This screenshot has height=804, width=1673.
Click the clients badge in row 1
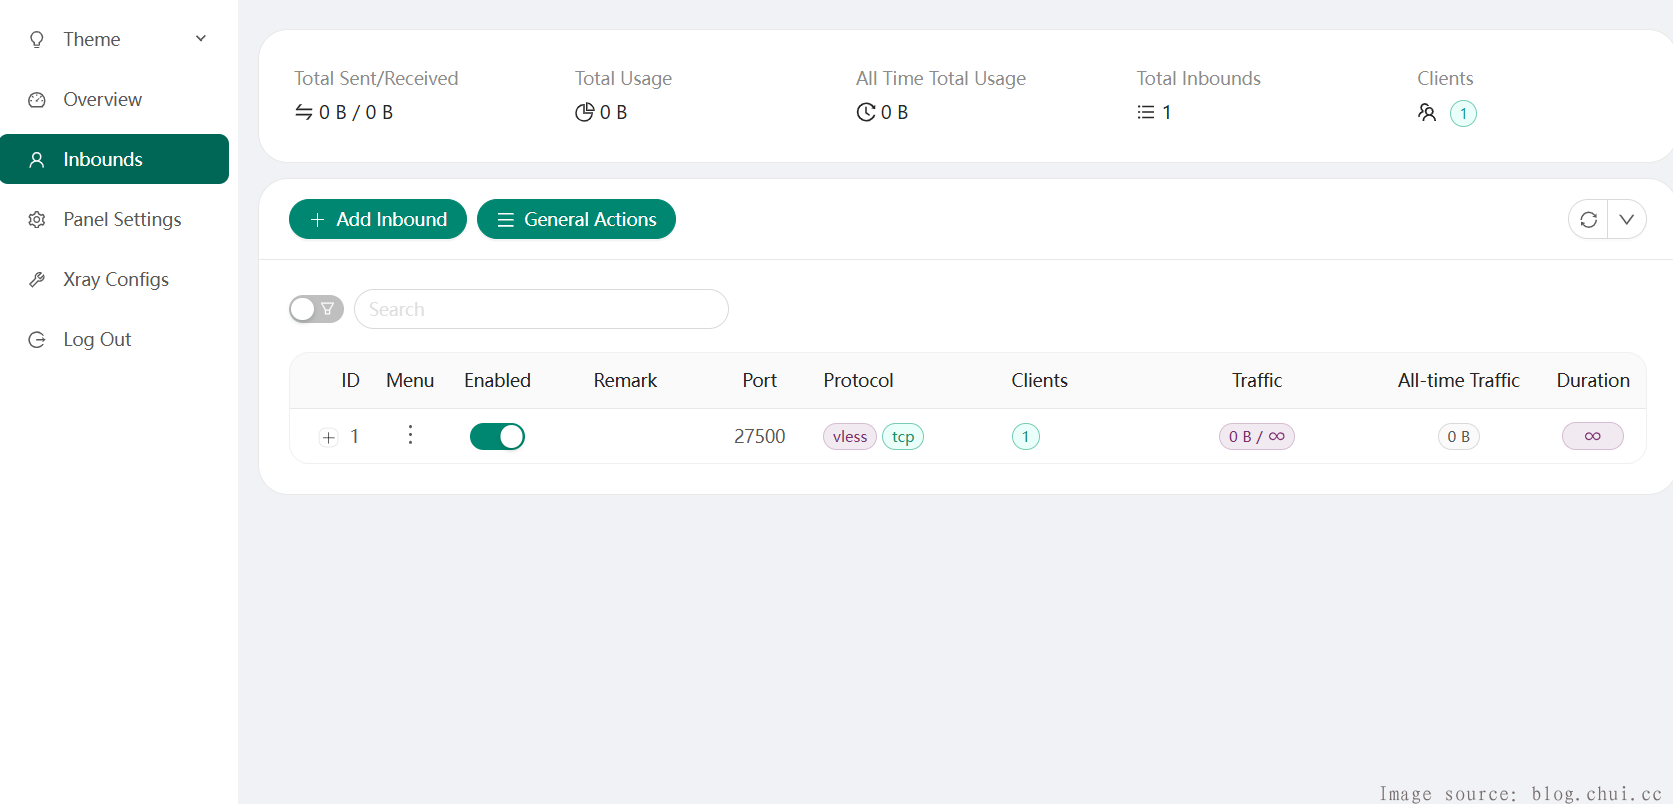click(x=1025, y=437)
